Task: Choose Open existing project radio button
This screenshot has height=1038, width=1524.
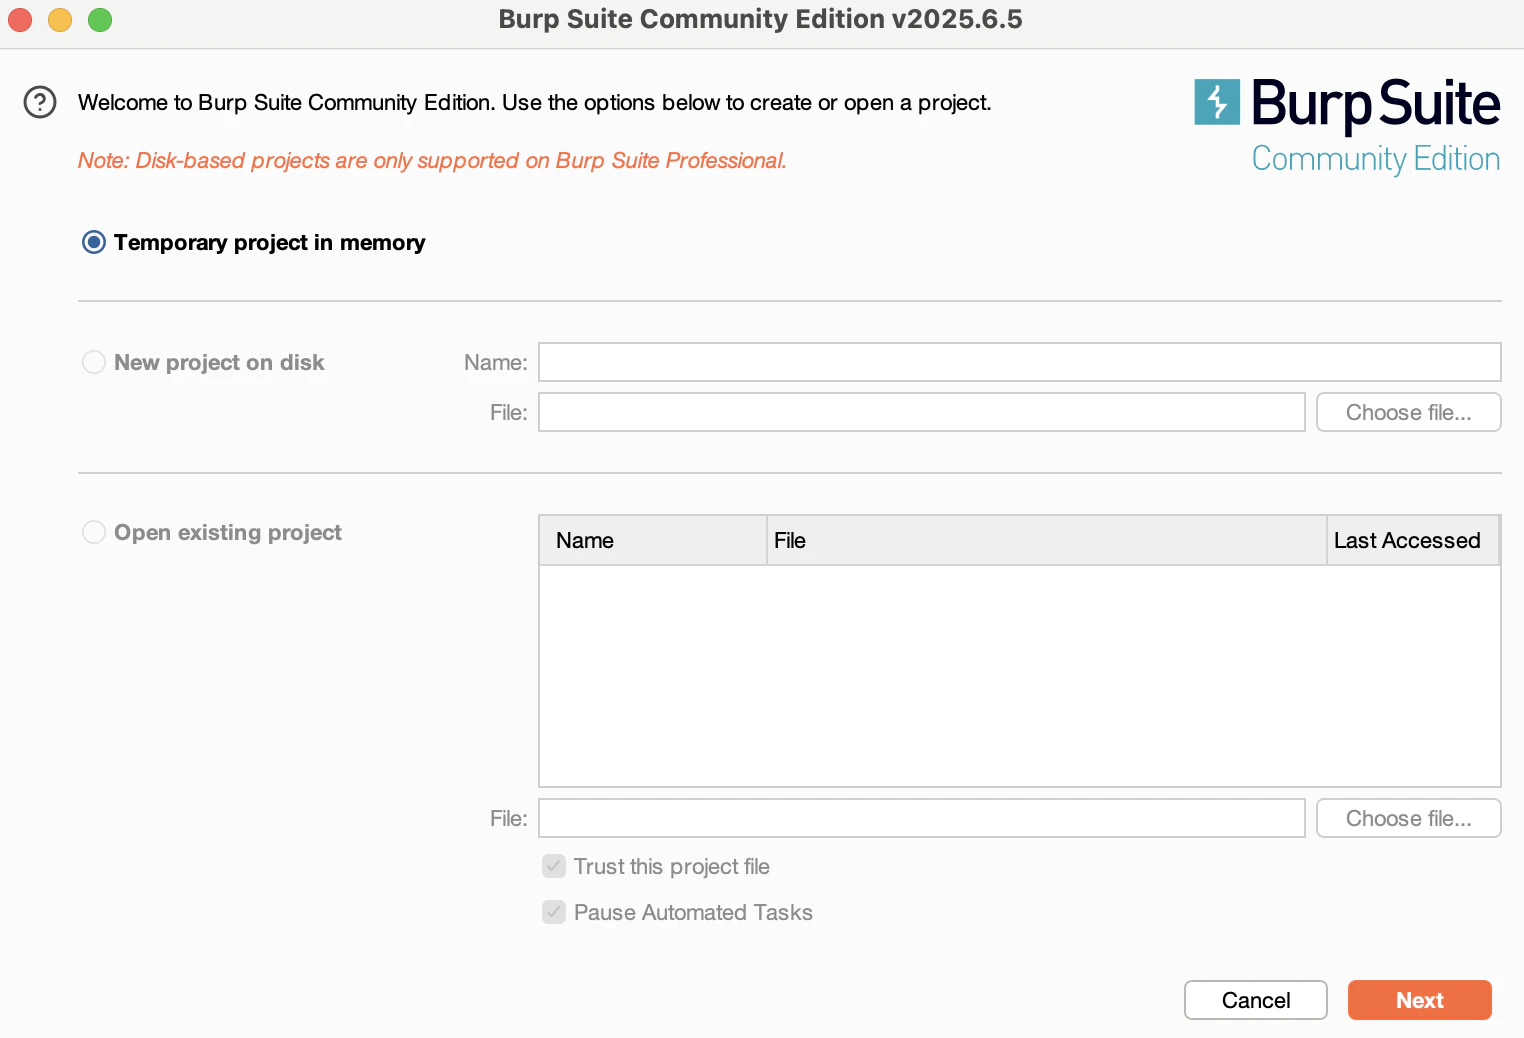Action: pyautogui.click(x=94, y=532)
